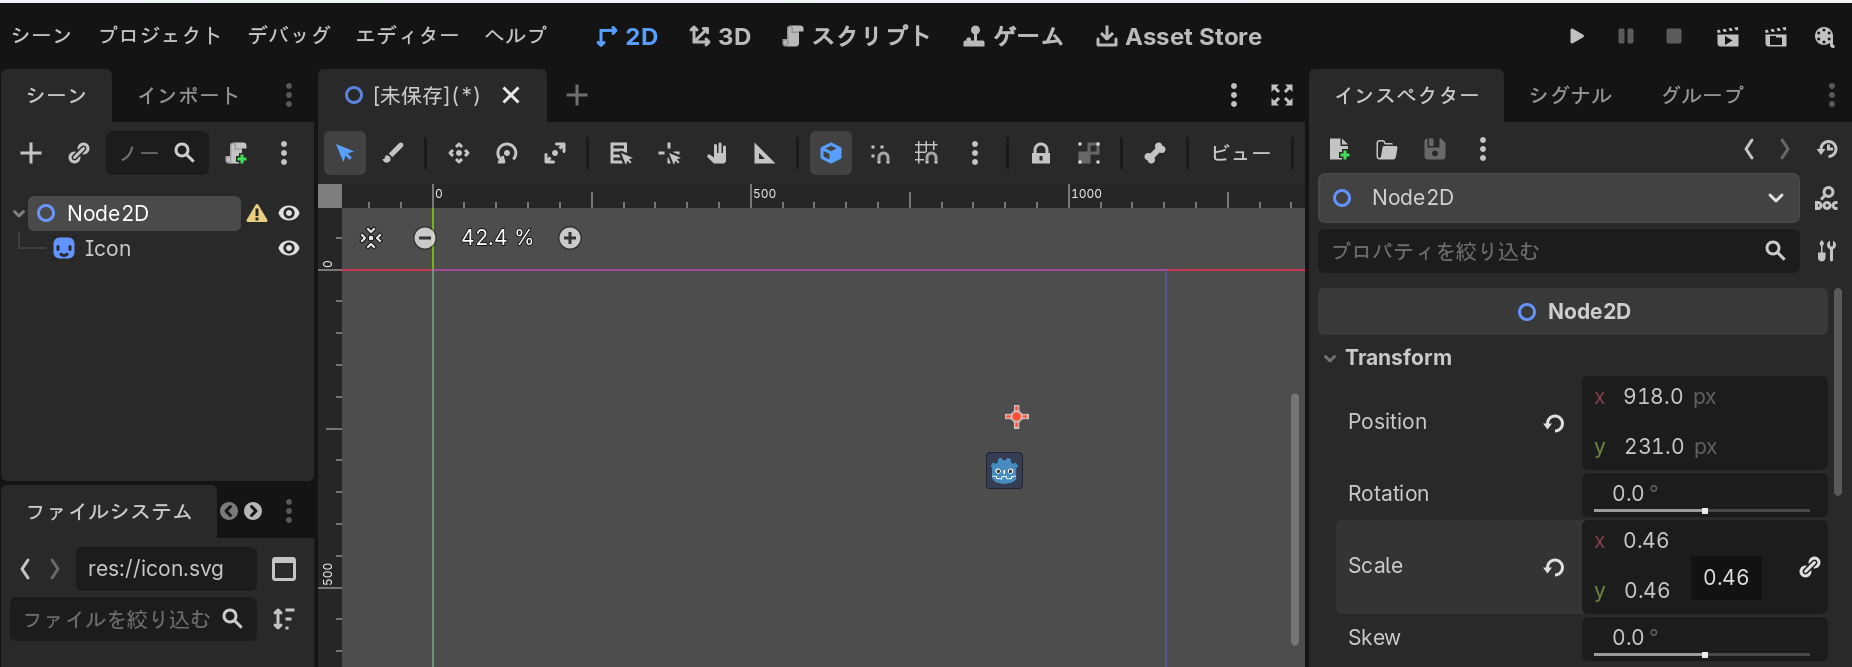Image resolution: width=1852 pixels, height=667 pixels.
Task: Open skeleton bone options
Action: [1155, 153]
